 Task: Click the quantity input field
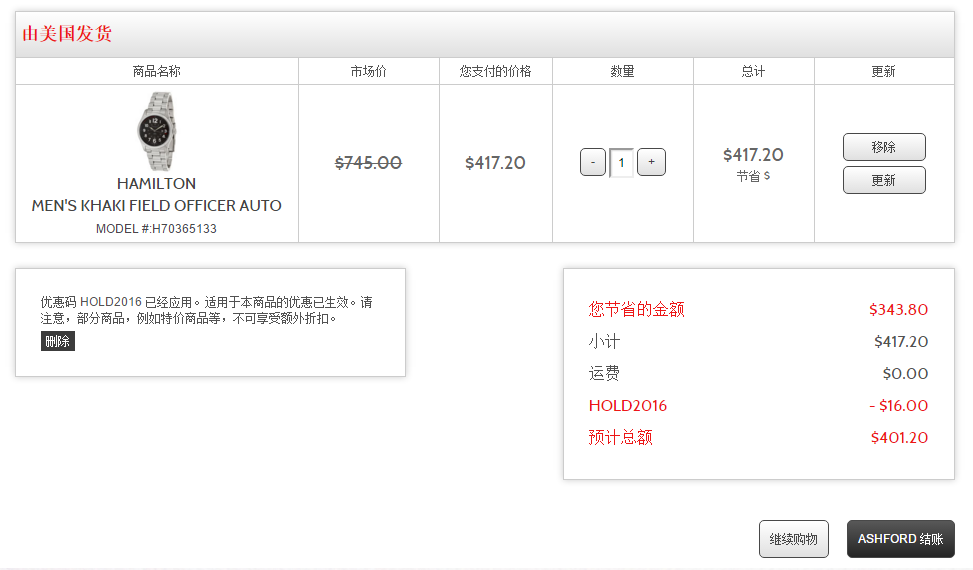pos(621,163)
